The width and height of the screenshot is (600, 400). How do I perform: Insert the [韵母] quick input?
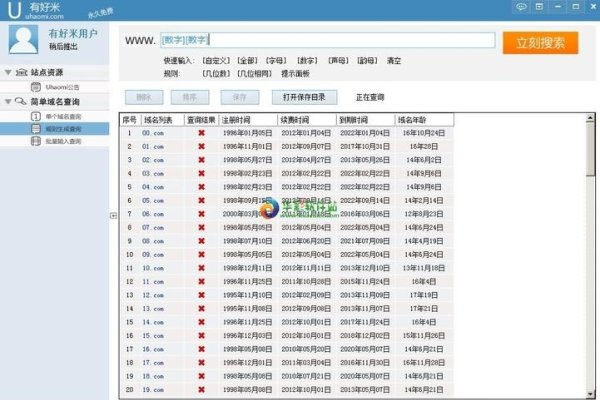(x=367, y=60)
